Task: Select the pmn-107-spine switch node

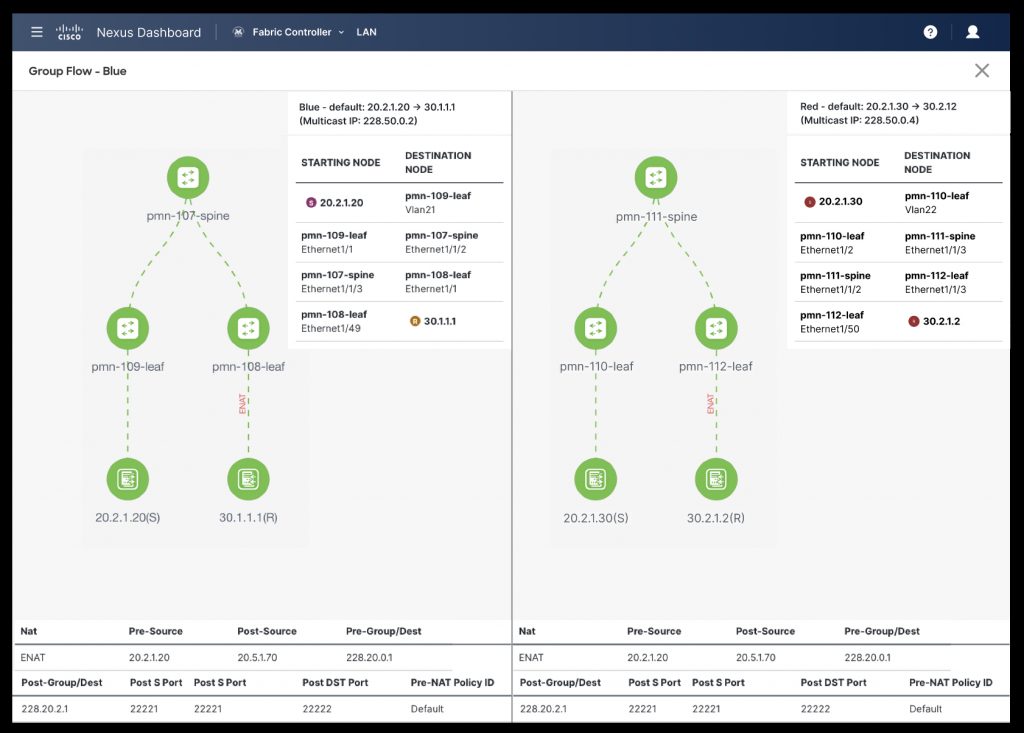Action: pos(188,178)
